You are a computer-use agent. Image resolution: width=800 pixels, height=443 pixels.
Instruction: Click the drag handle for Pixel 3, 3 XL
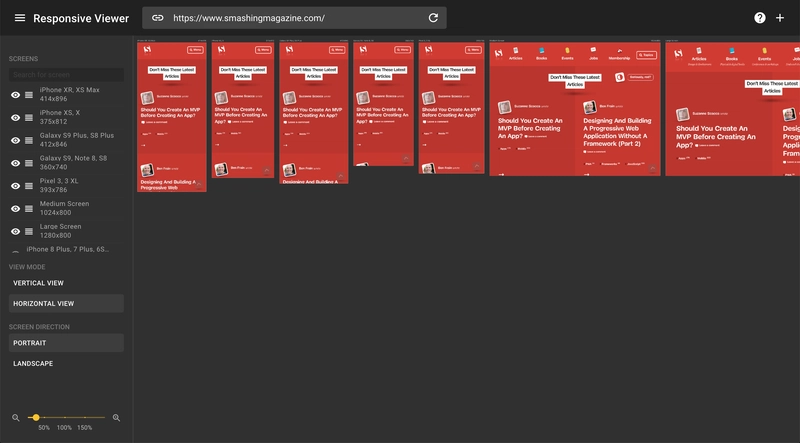click(x=29, y=186)
